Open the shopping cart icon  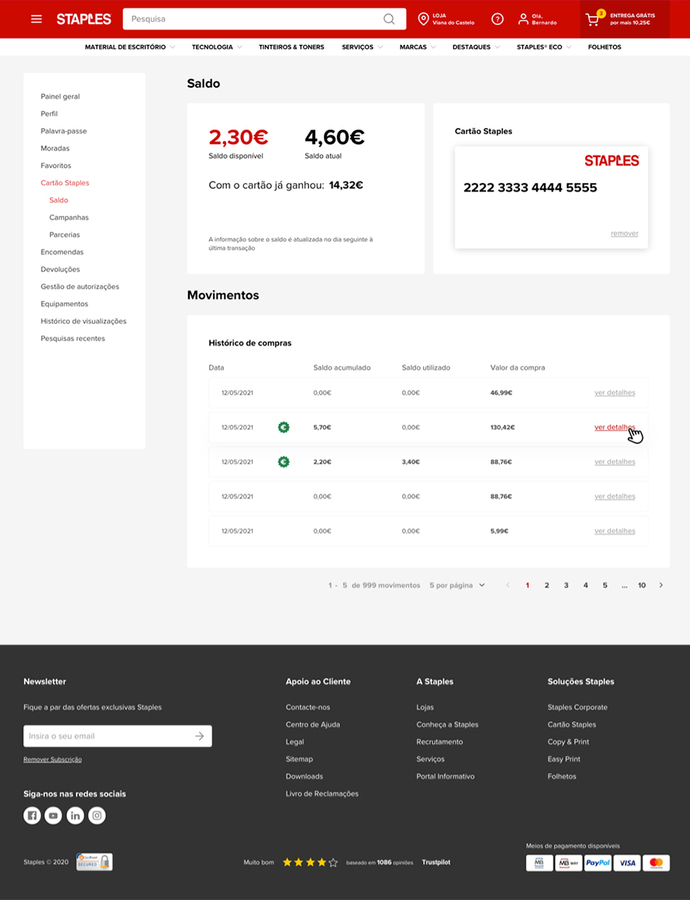pos(593,19)
